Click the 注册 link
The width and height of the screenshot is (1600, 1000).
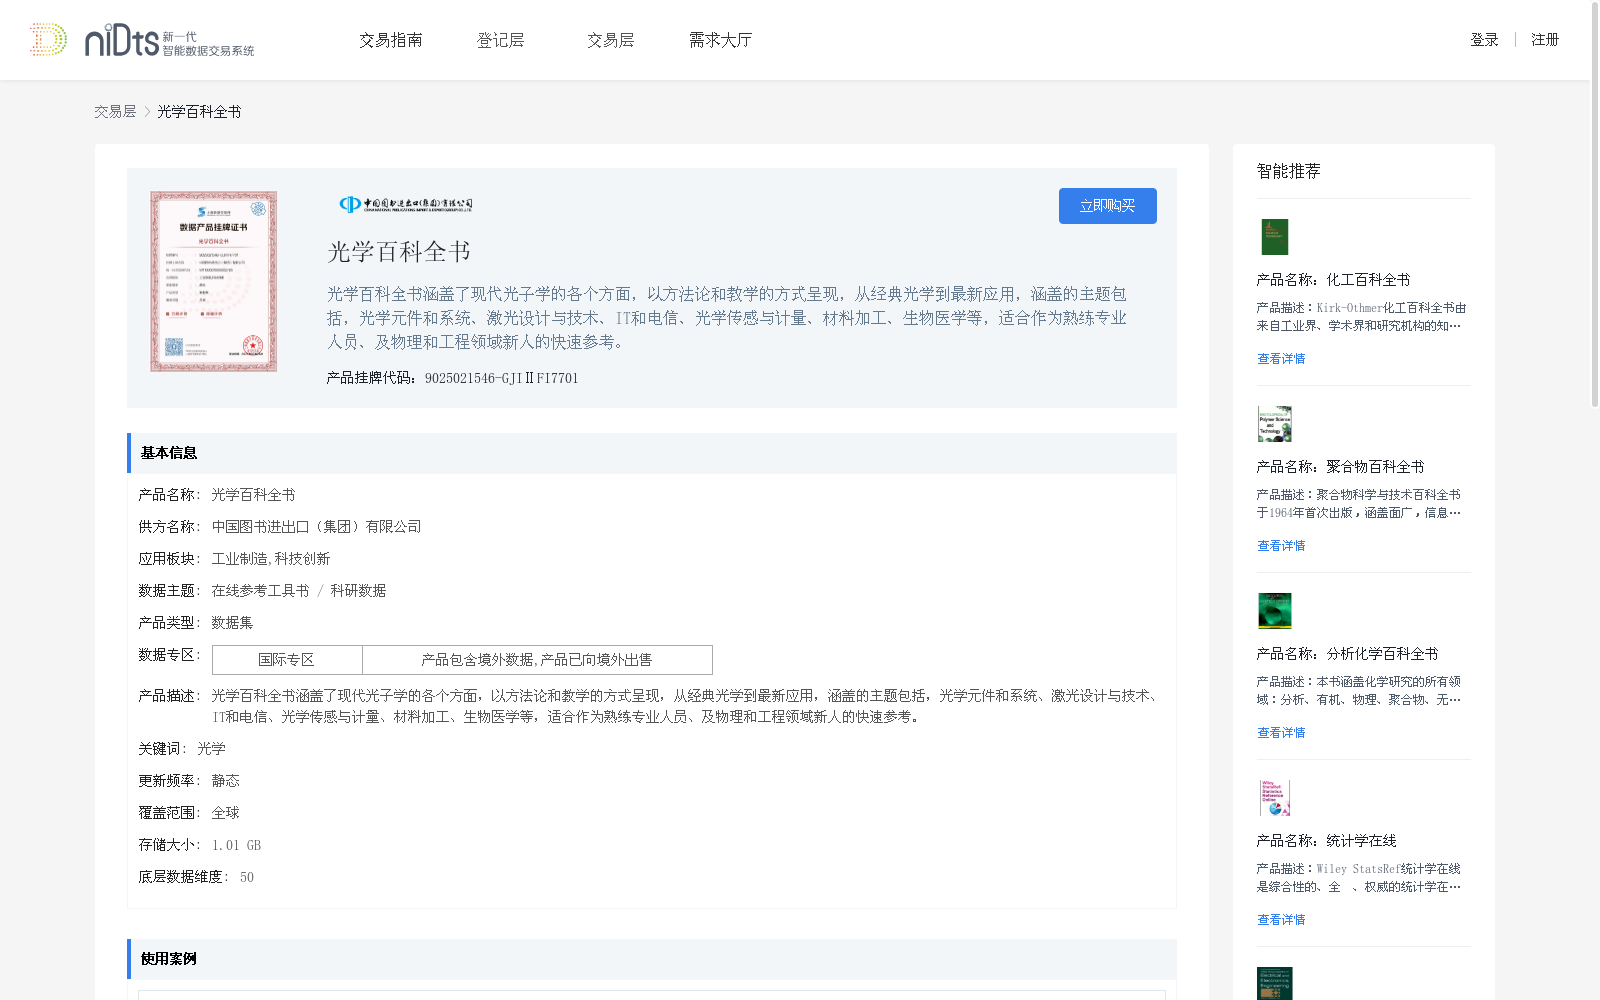coord(1545,40)
